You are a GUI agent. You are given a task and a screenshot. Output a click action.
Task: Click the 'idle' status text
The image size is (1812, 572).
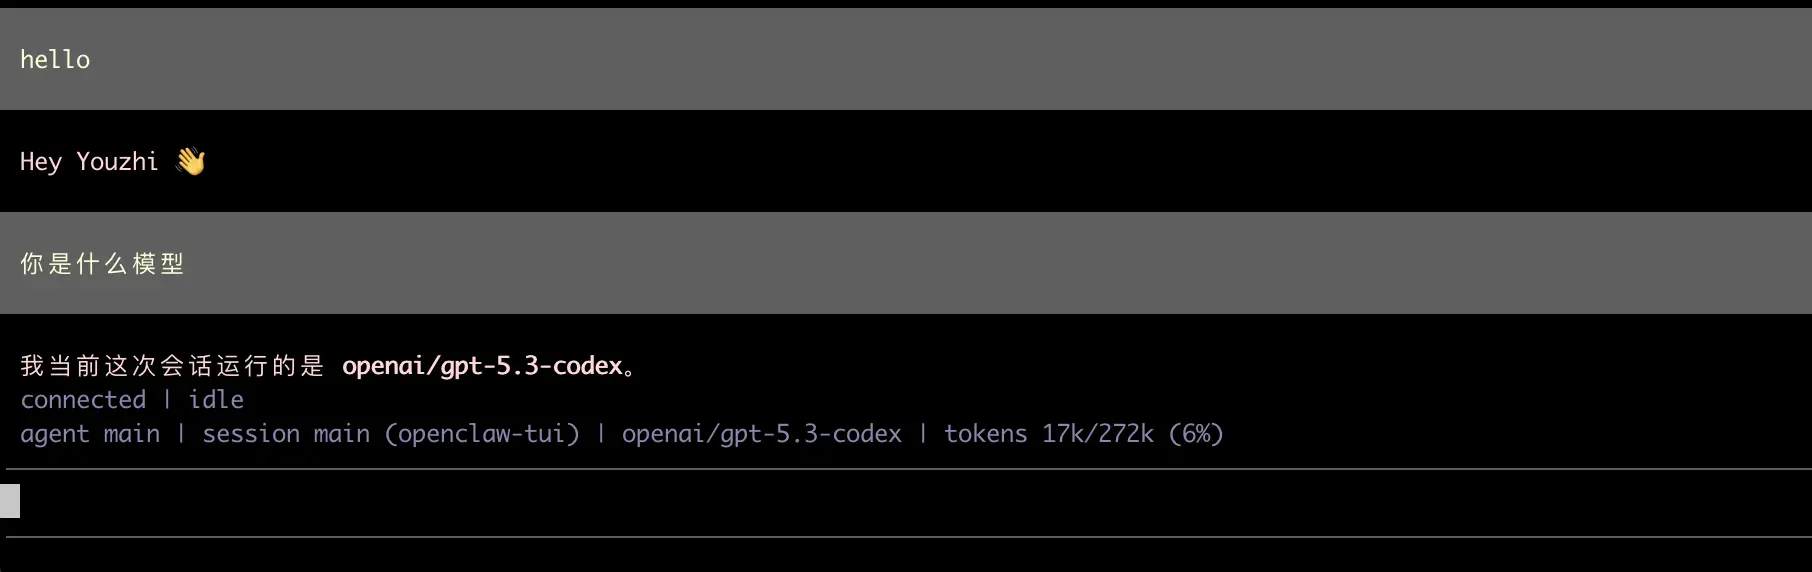216,400
